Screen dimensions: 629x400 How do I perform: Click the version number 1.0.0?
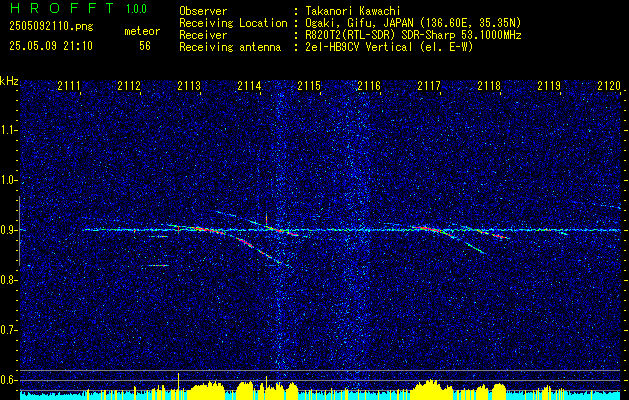136,9
